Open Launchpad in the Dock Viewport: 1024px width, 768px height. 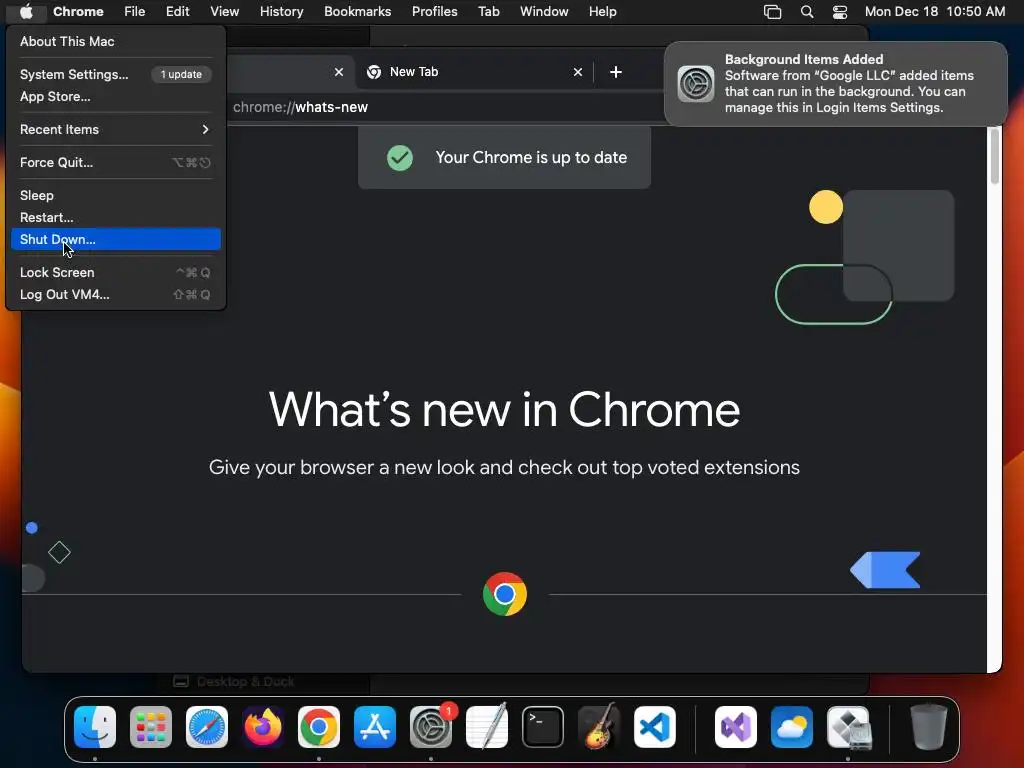click(x=151, y=727)
